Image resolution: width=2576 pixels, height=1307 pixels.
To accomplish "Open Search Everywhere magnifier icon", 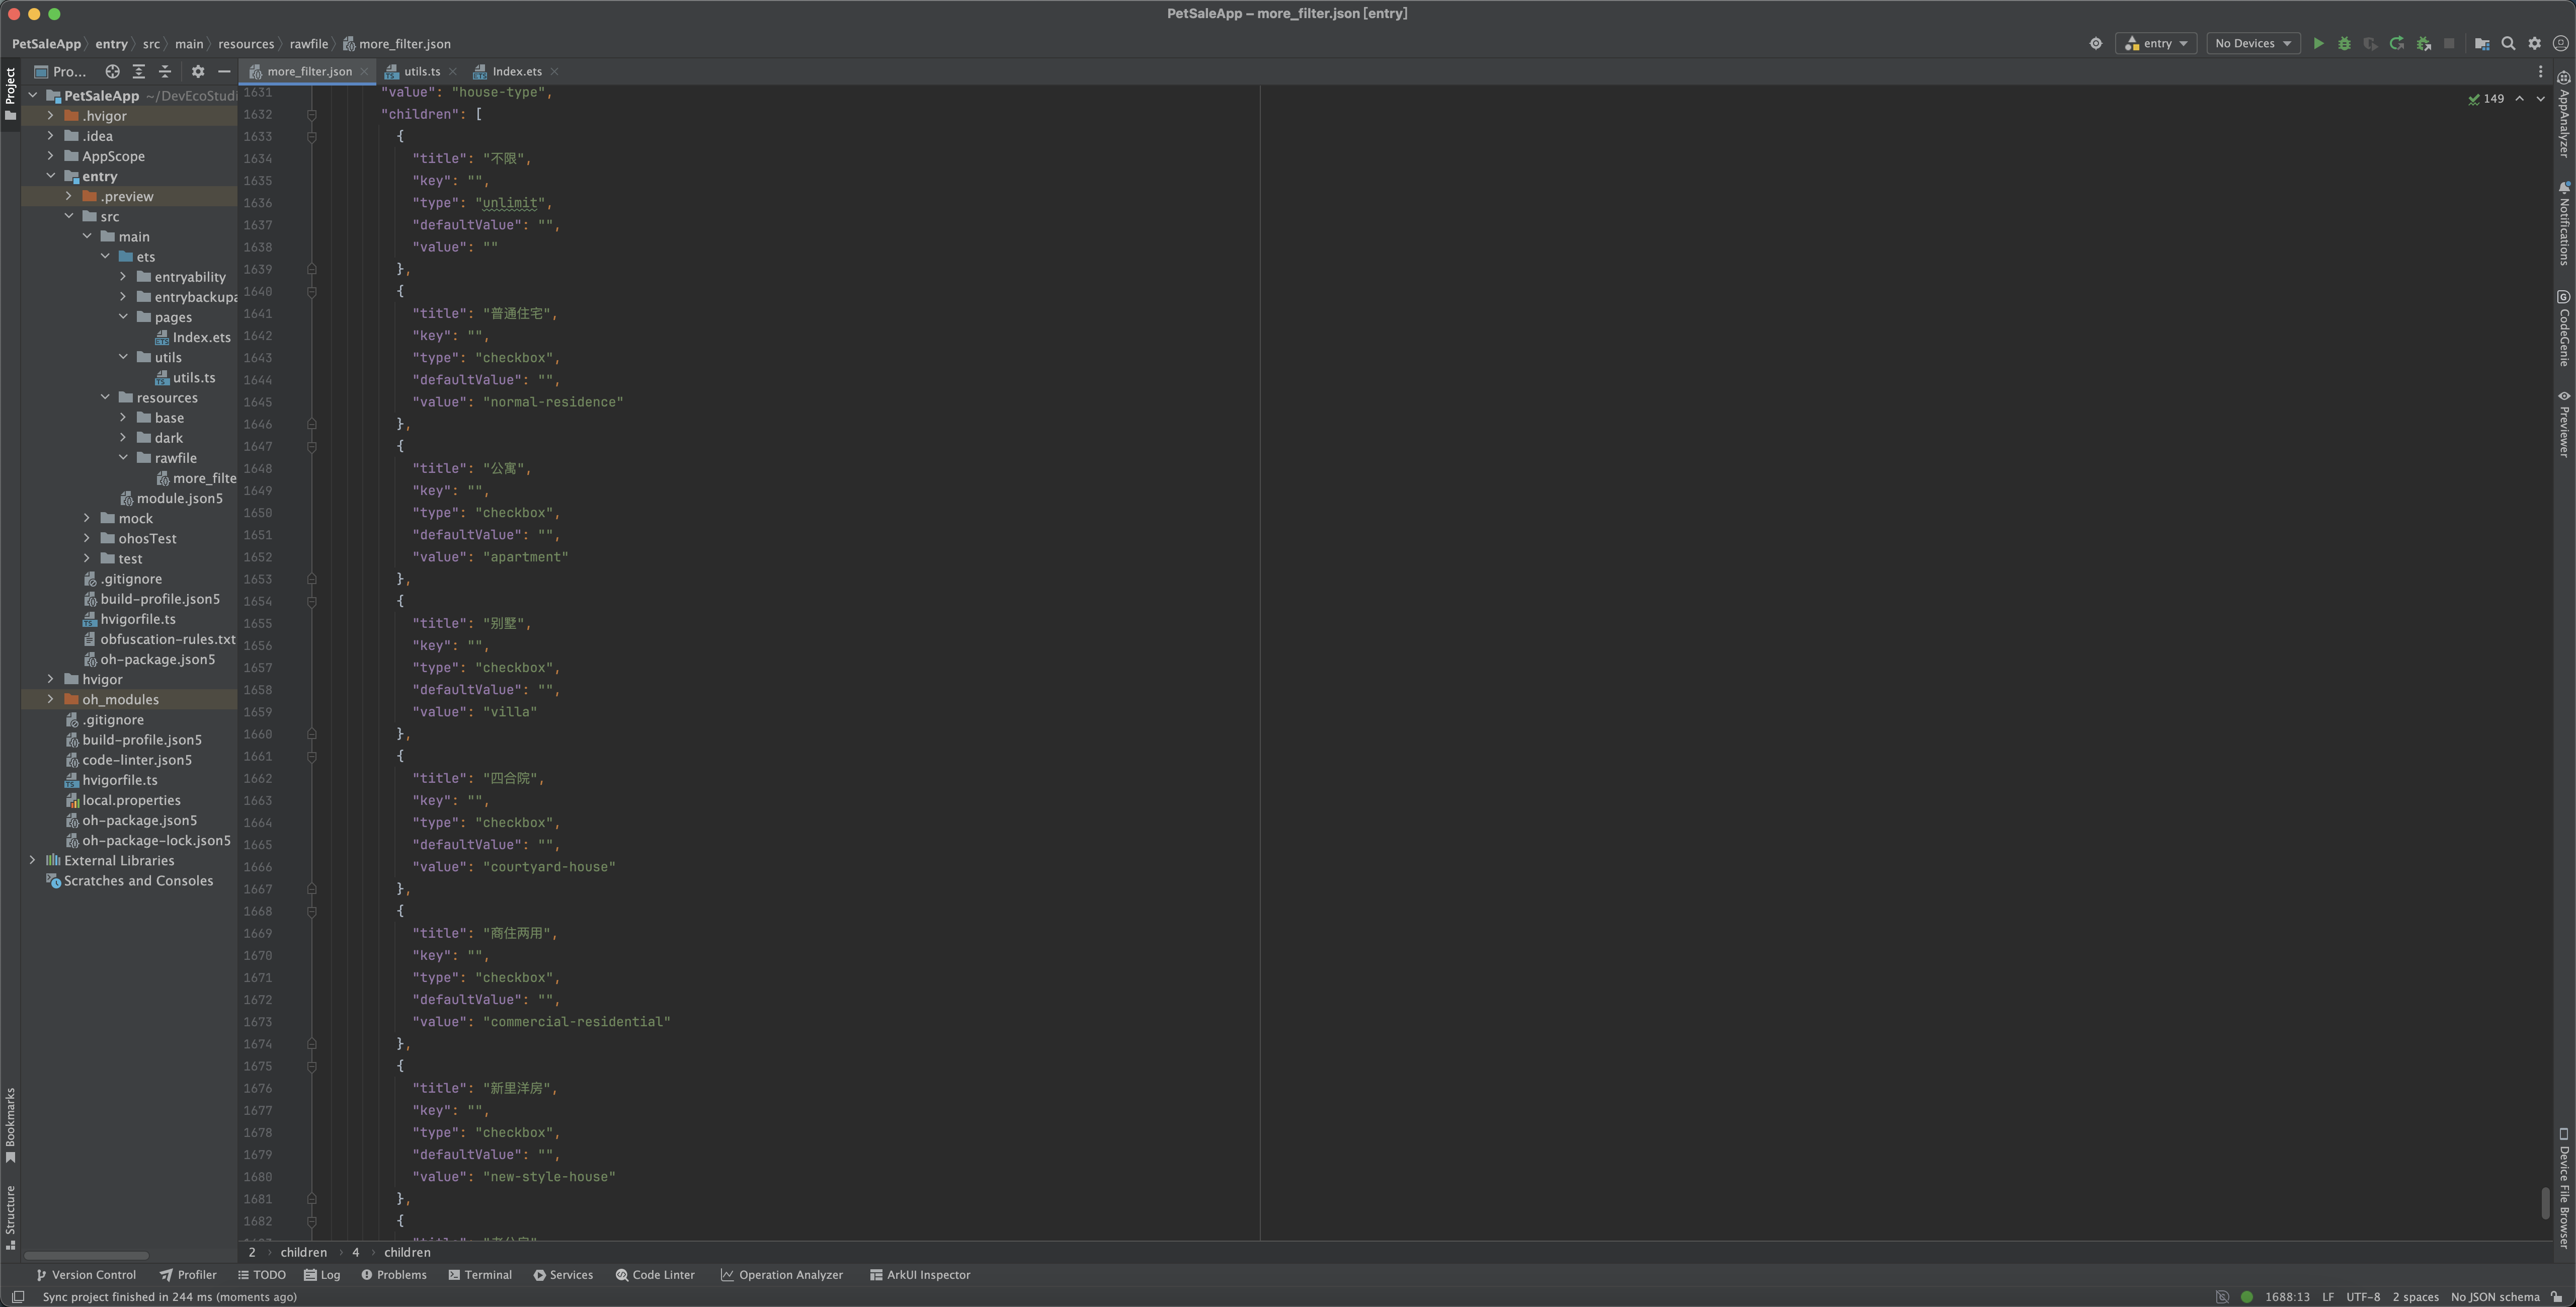I will point(2508,44).
